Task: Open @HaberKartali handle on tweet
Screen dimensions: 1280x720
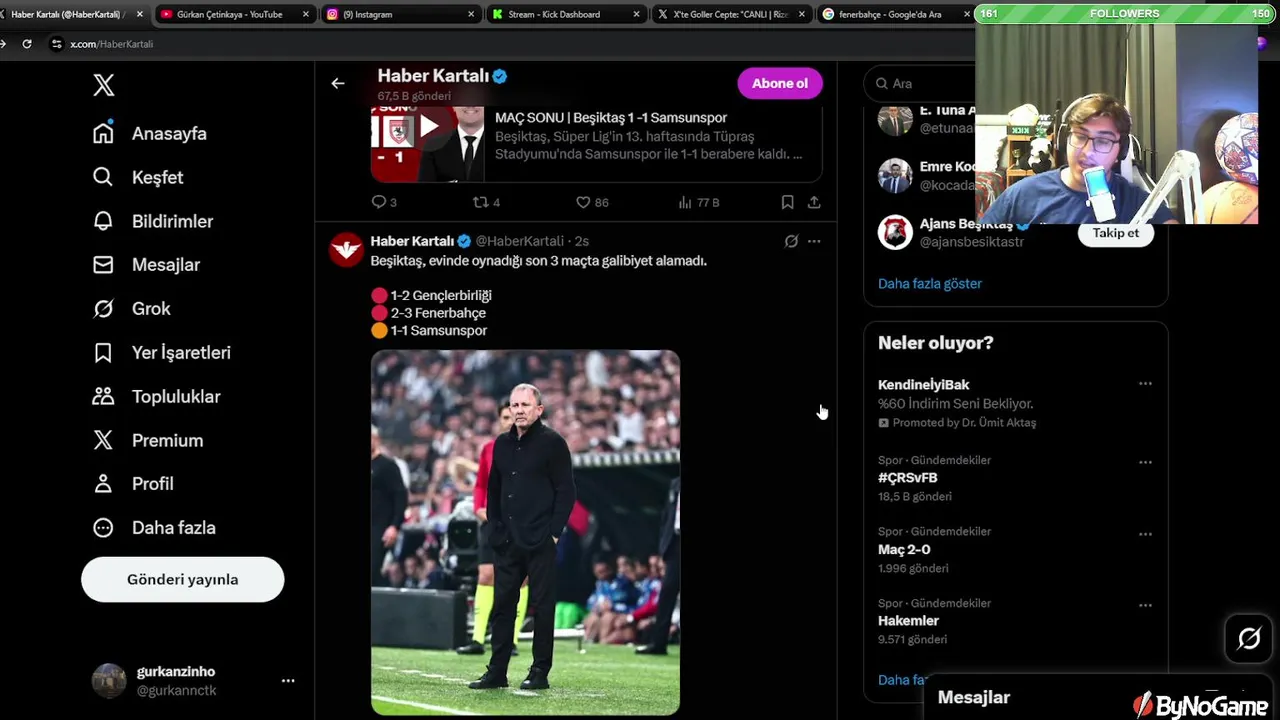Action: point(519,241)
